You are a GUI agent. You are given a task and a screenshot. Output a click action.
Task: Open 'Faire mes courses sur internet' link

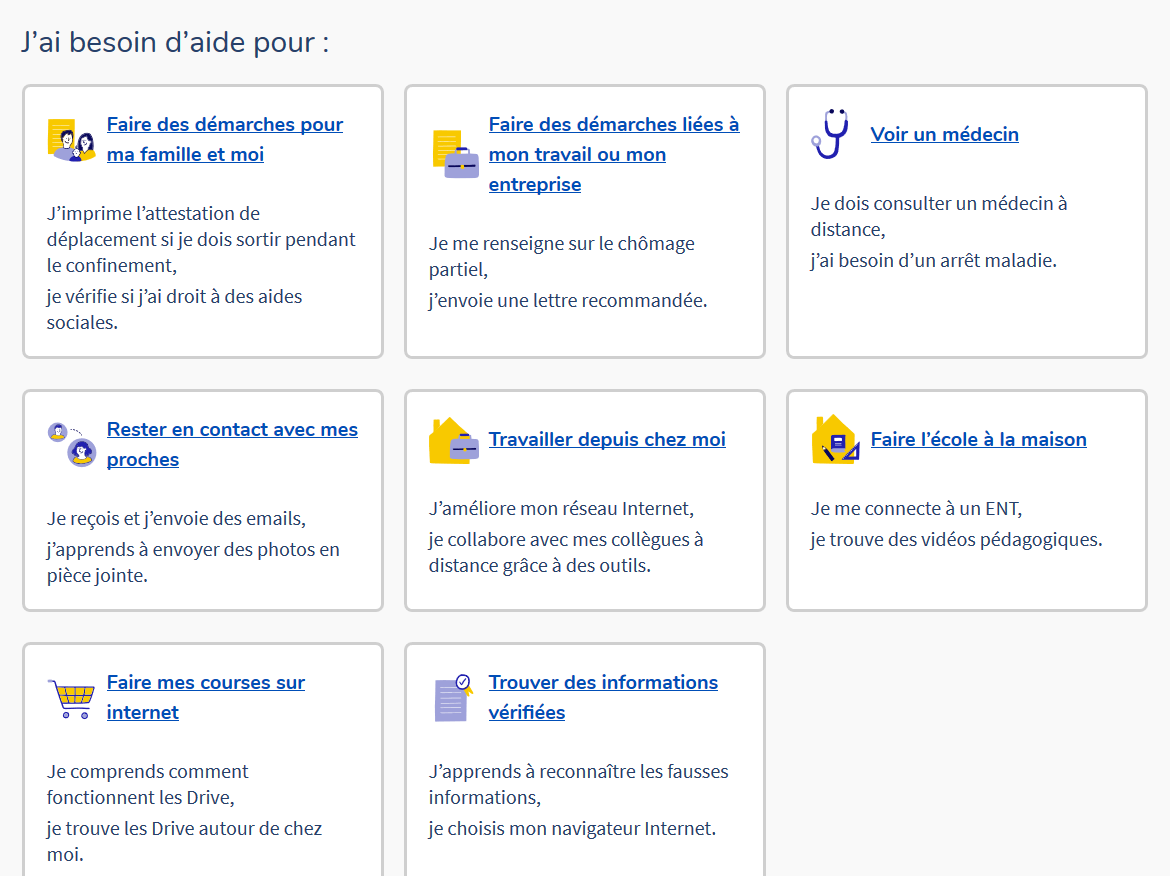pos(205,698)
